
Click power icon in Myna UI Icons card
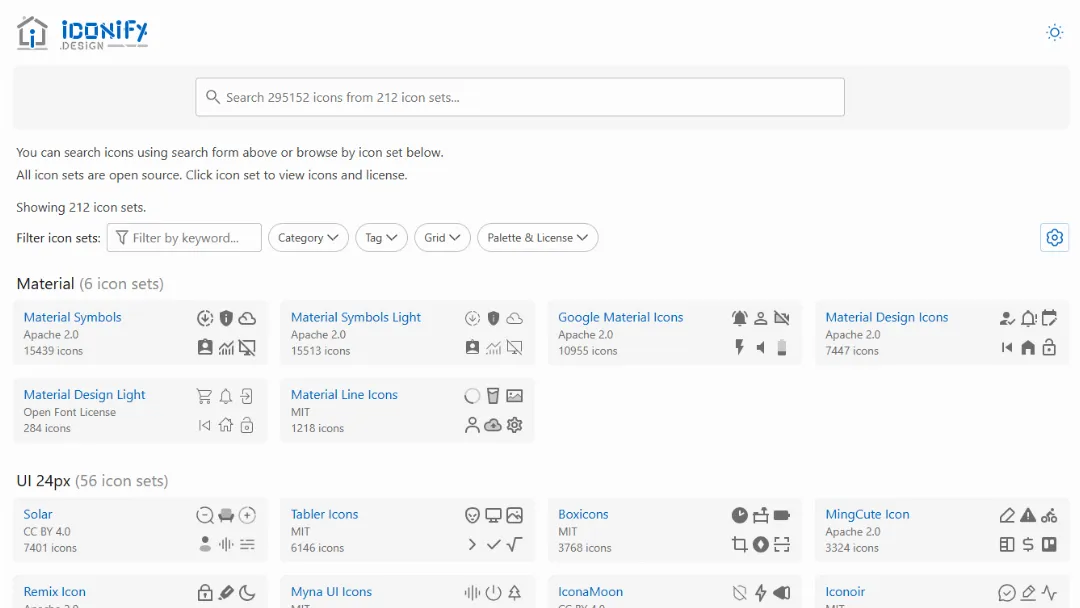click(493, 592)
